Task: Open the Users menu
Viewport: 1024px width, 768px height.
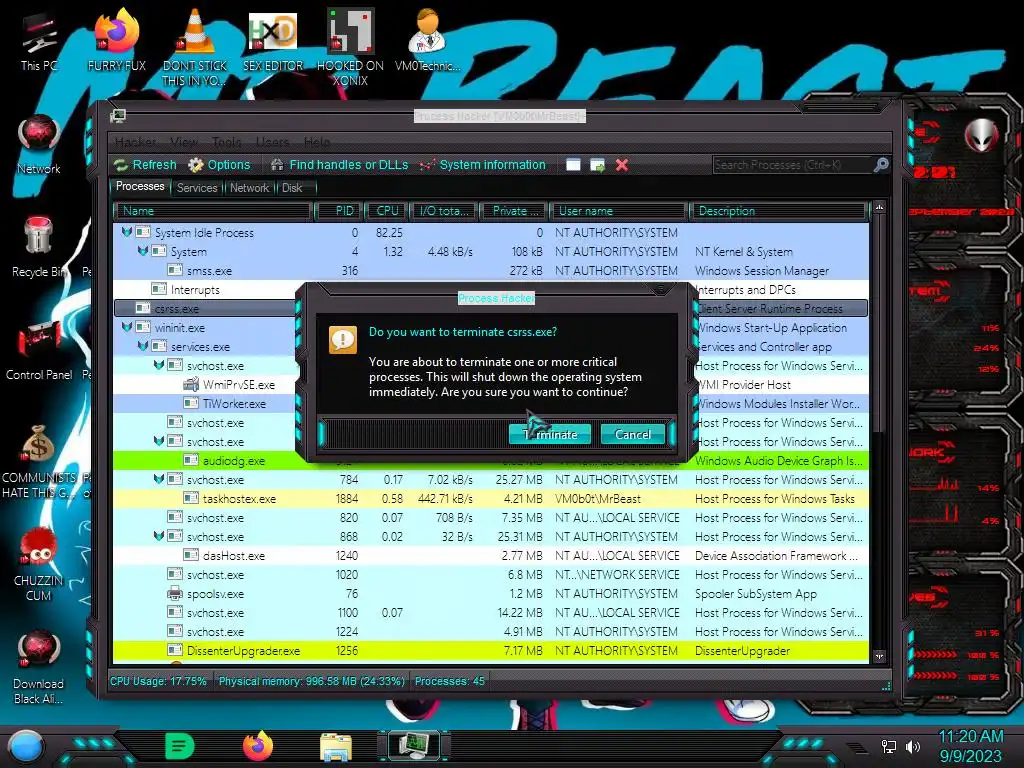Action: (272, 142)
